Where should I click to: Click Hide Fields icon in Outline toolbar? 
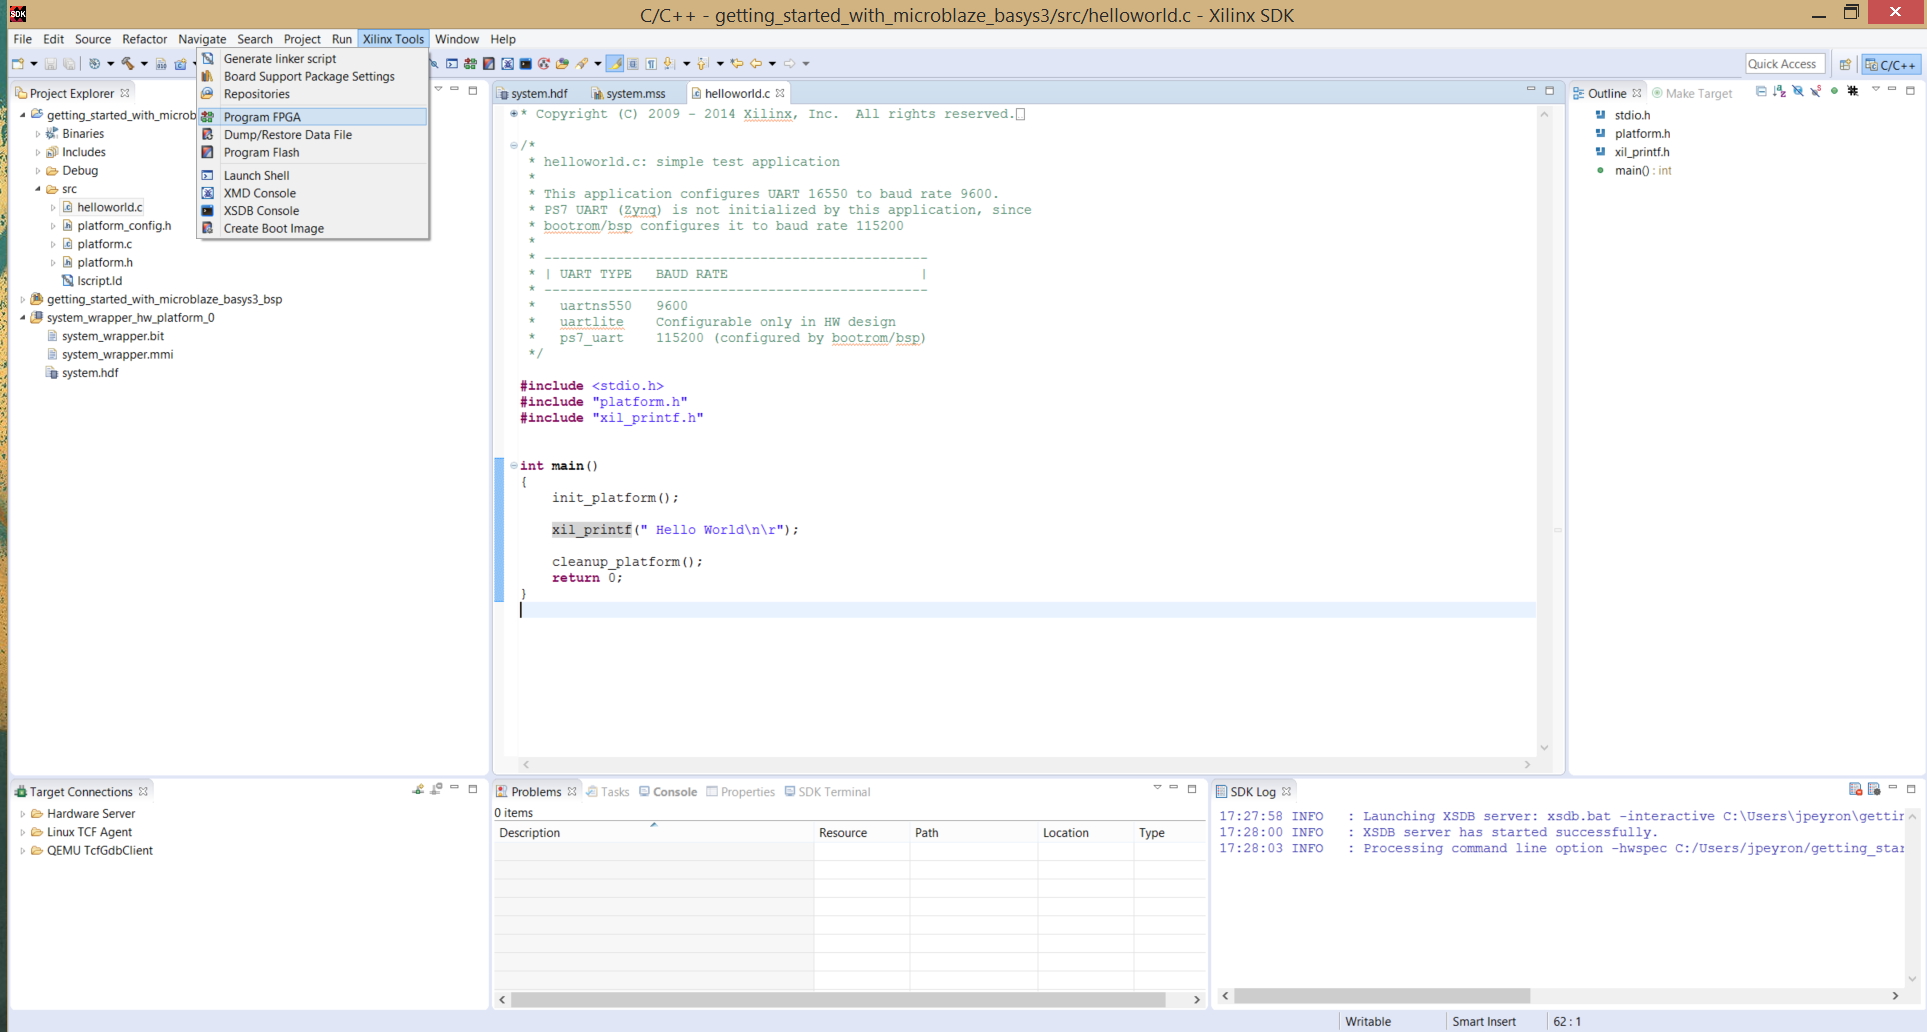(x=1797, y=92)
